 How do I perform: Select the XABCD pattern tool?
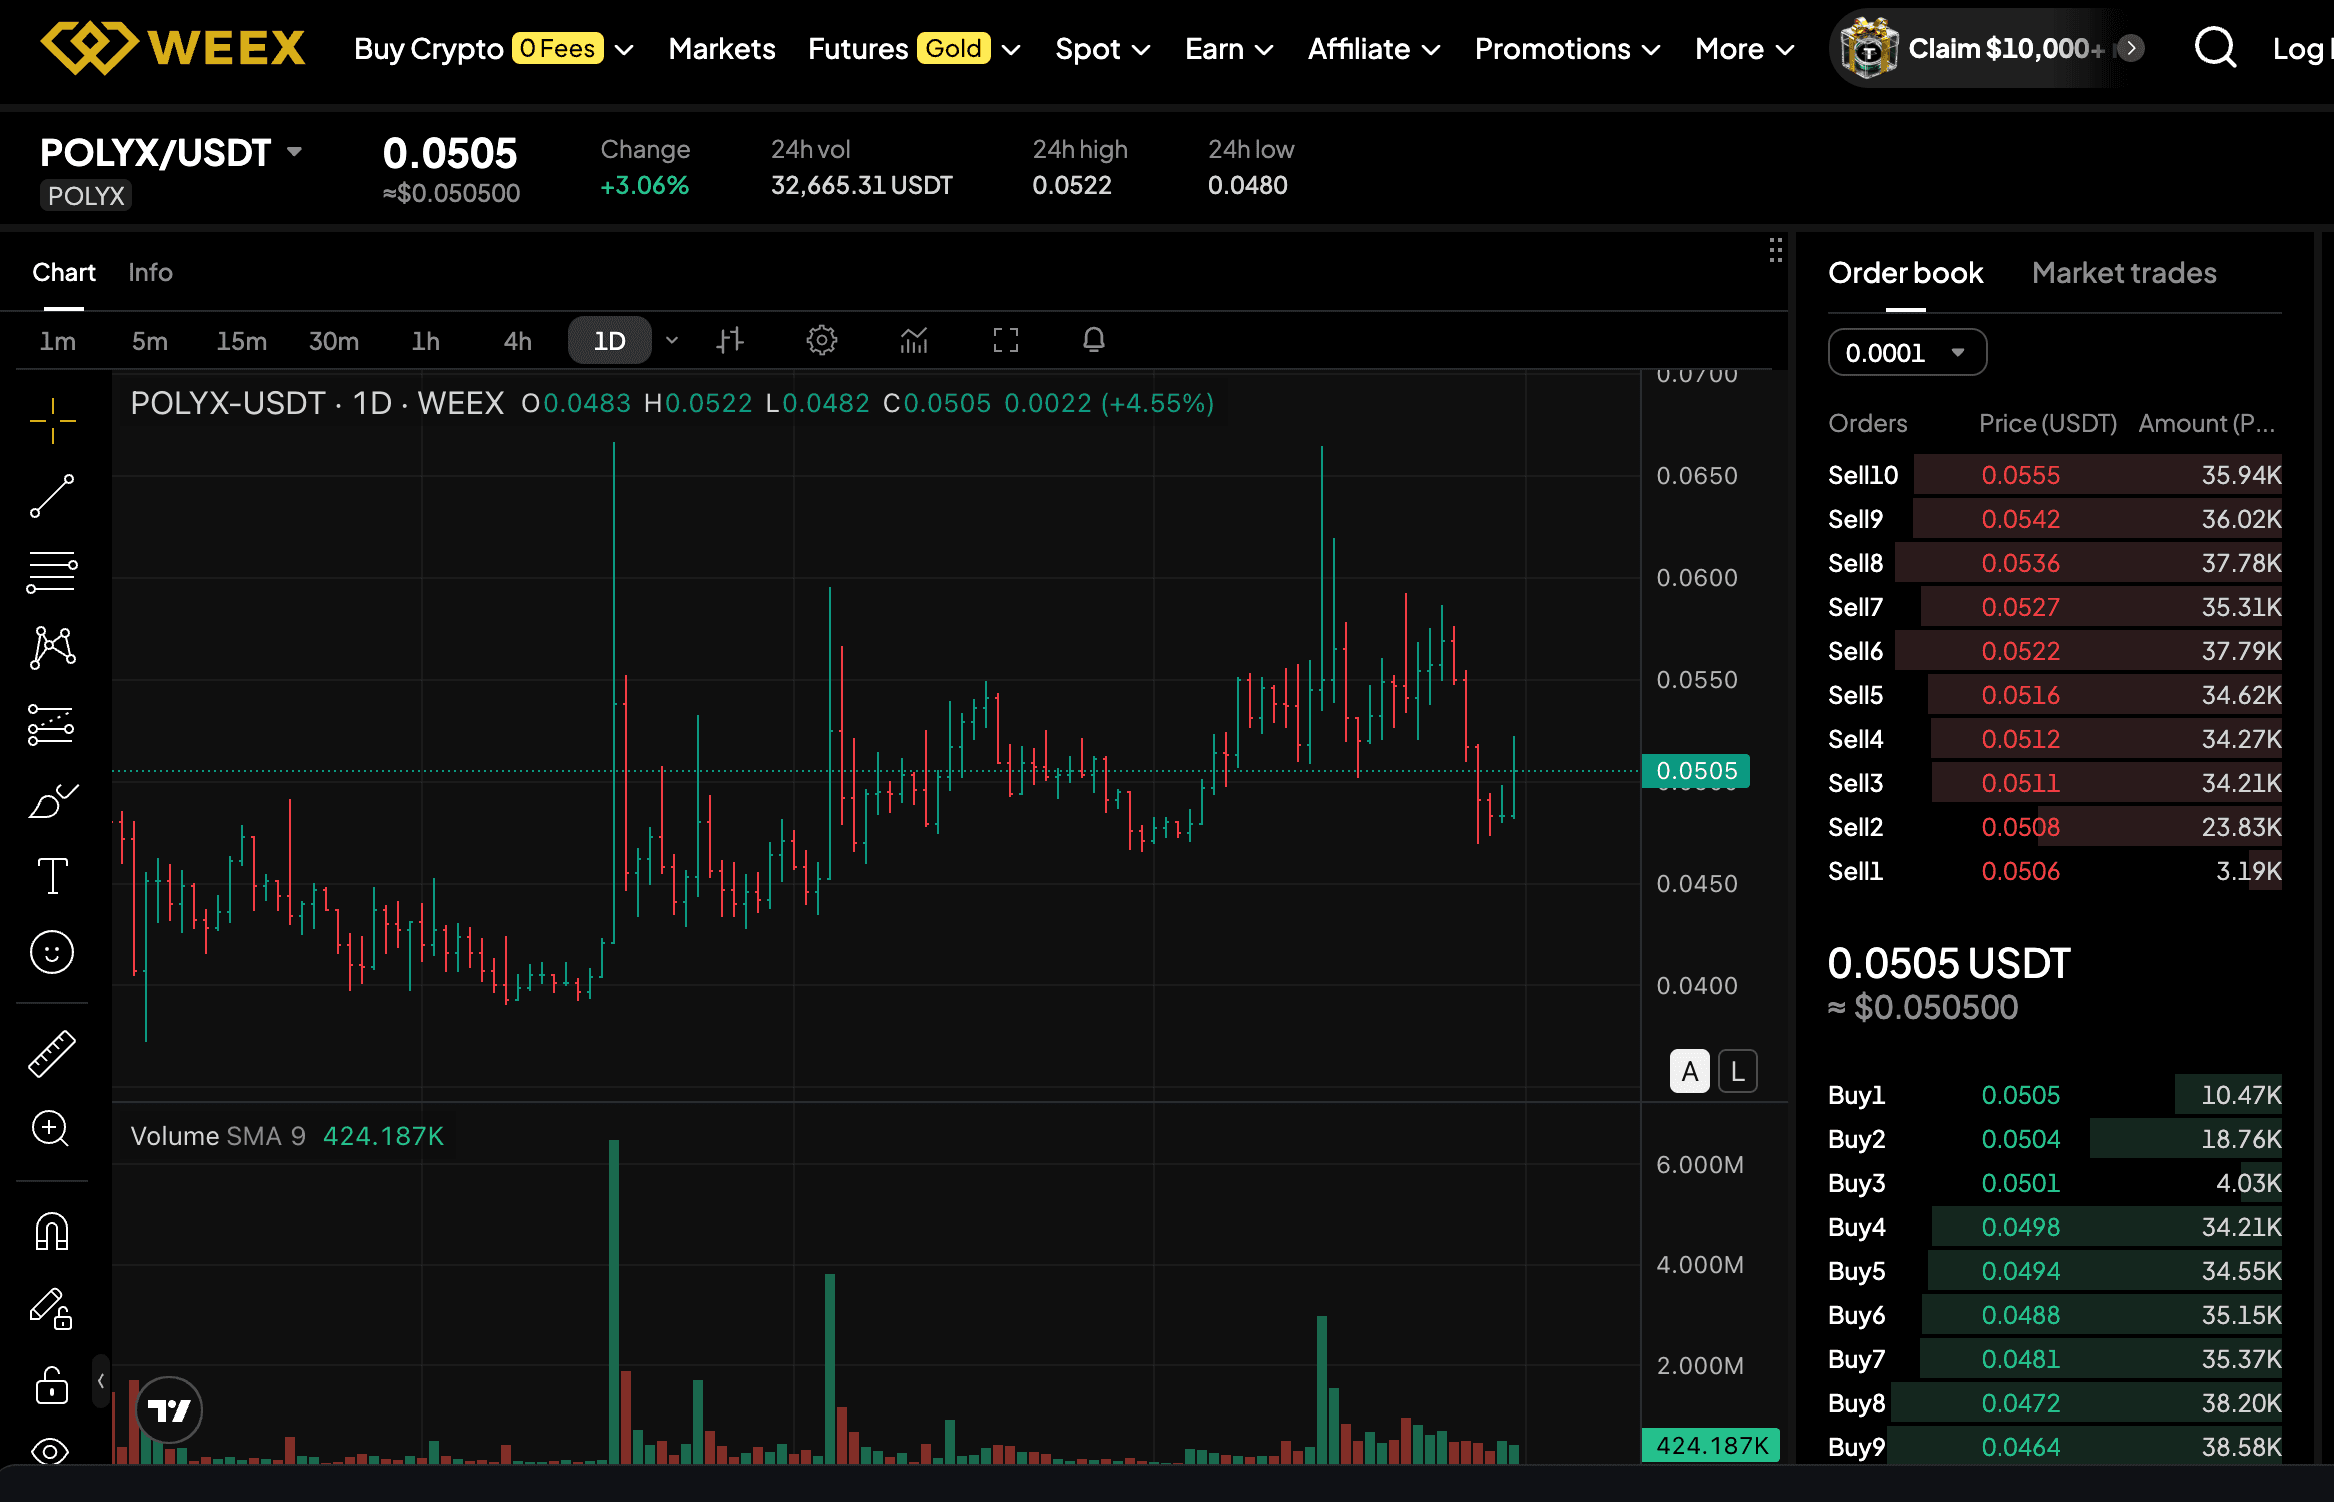coord(52,648)
